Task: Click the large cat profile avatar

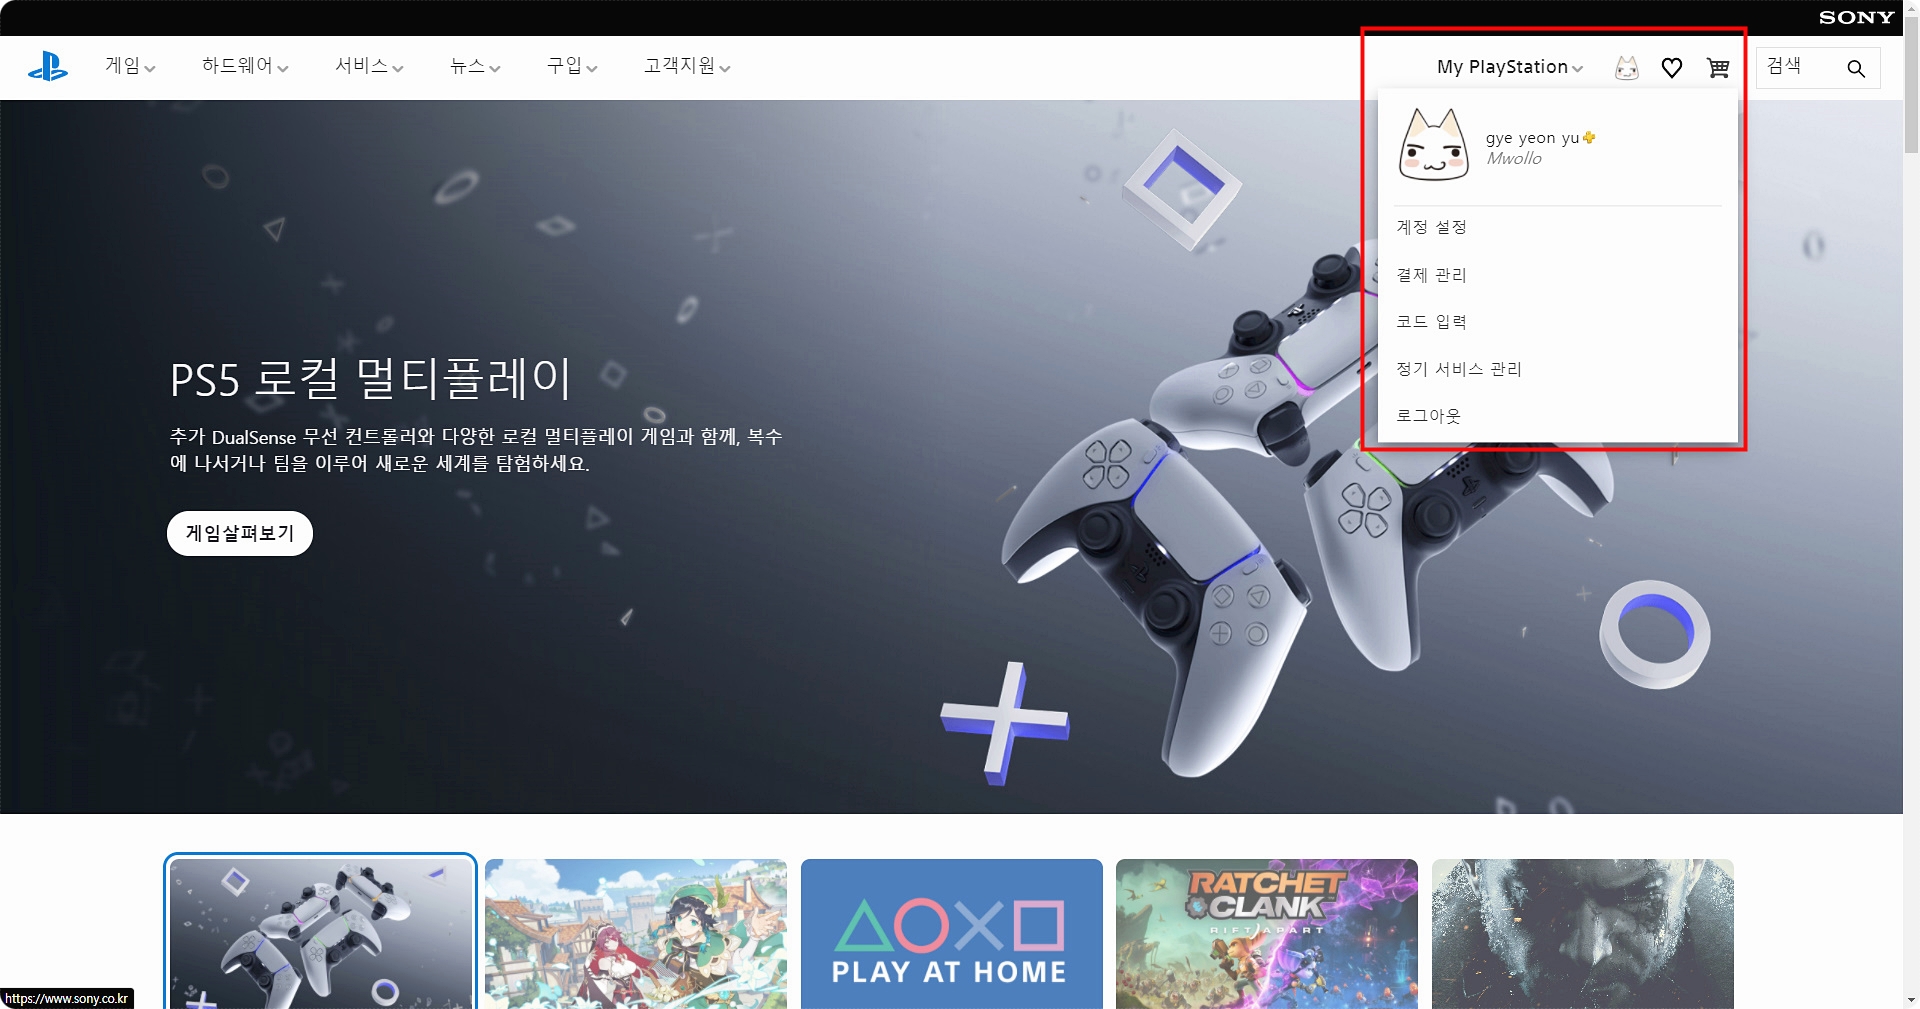Action: pyautogui.click(x=1433, y=145)
